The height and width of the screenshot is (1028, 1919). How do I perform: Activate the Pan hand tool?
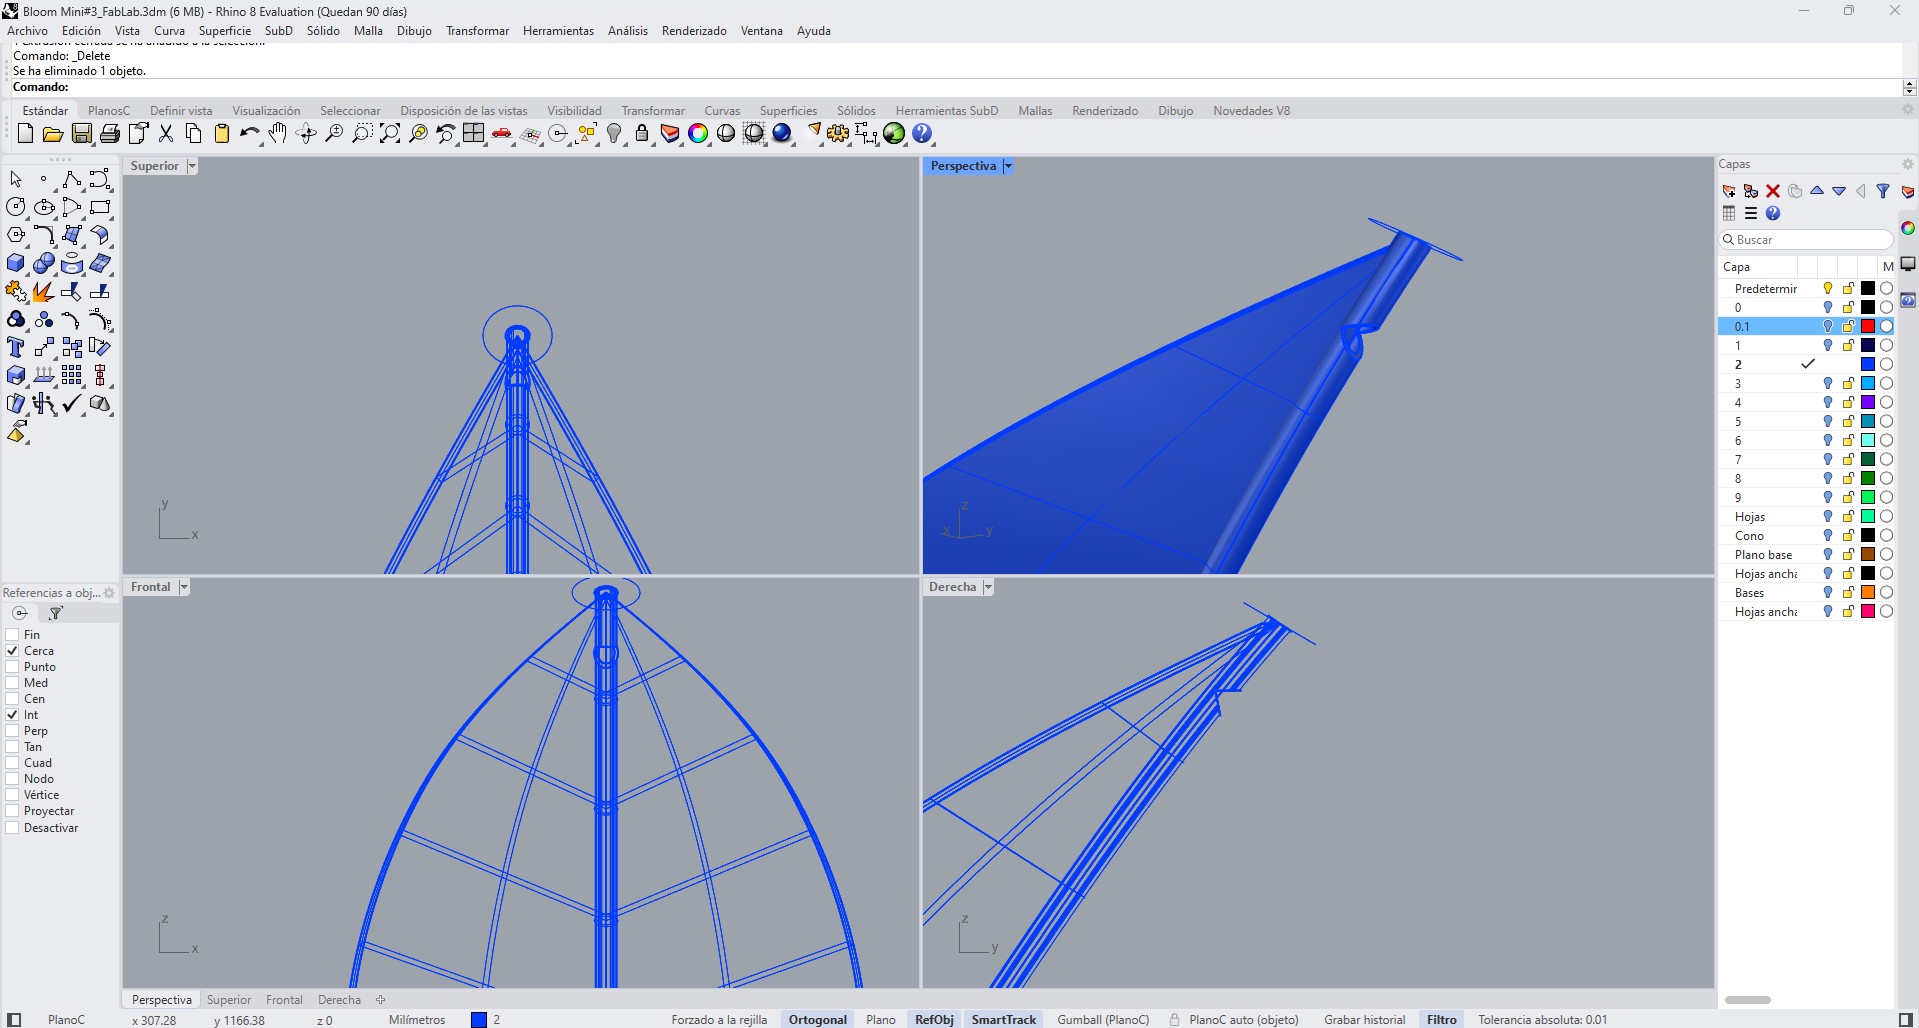(x=278, y=133)
